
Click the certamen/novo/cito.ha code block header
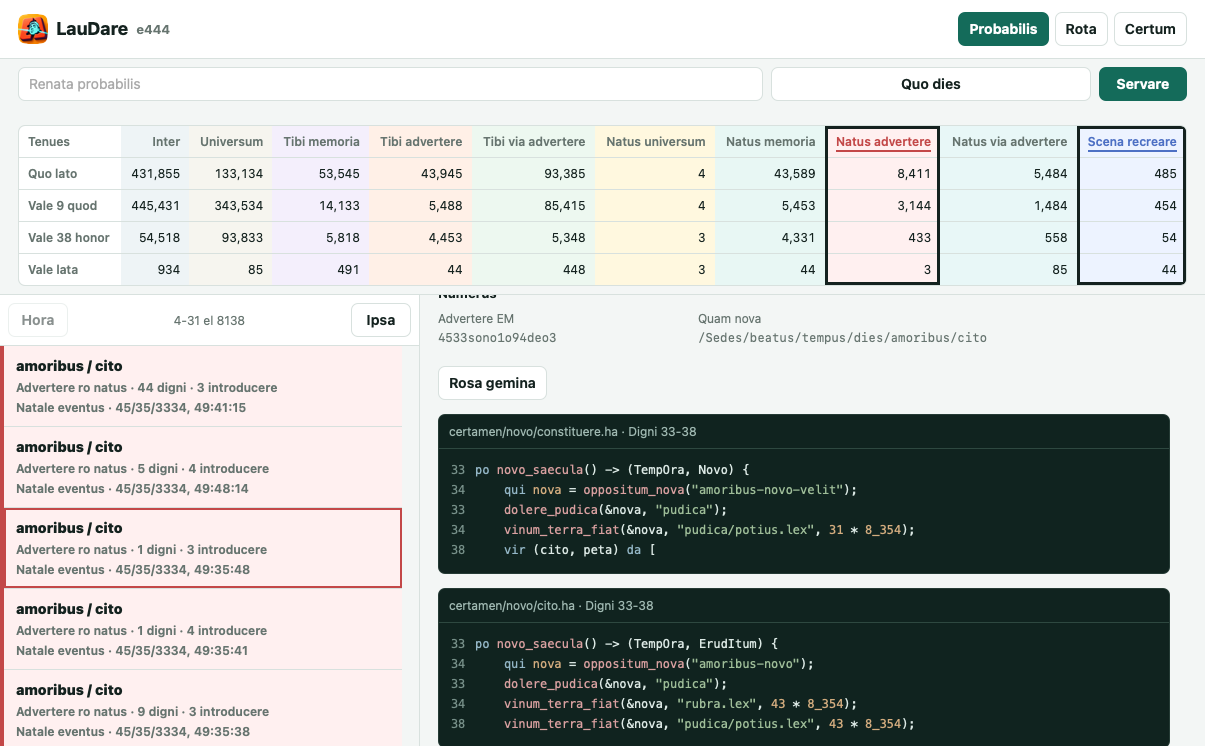tap(804, 606)
